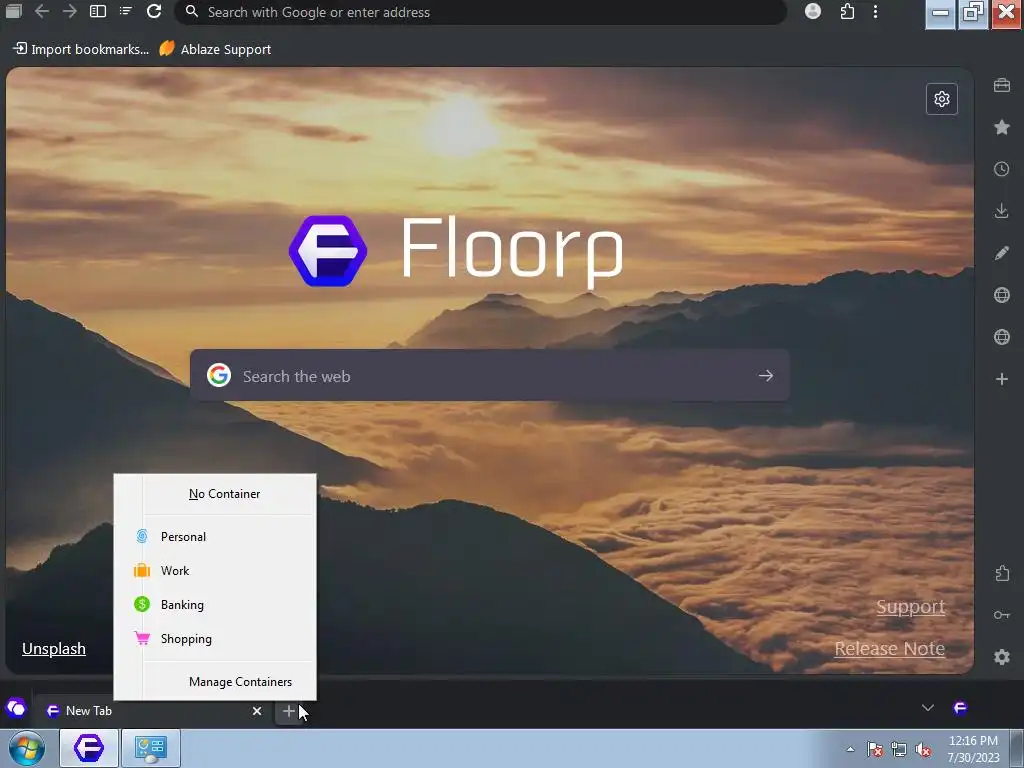Show hidden system tray icons
Image resolution: width=1024 pixels, height=768 pixels.
click(850, 749)
